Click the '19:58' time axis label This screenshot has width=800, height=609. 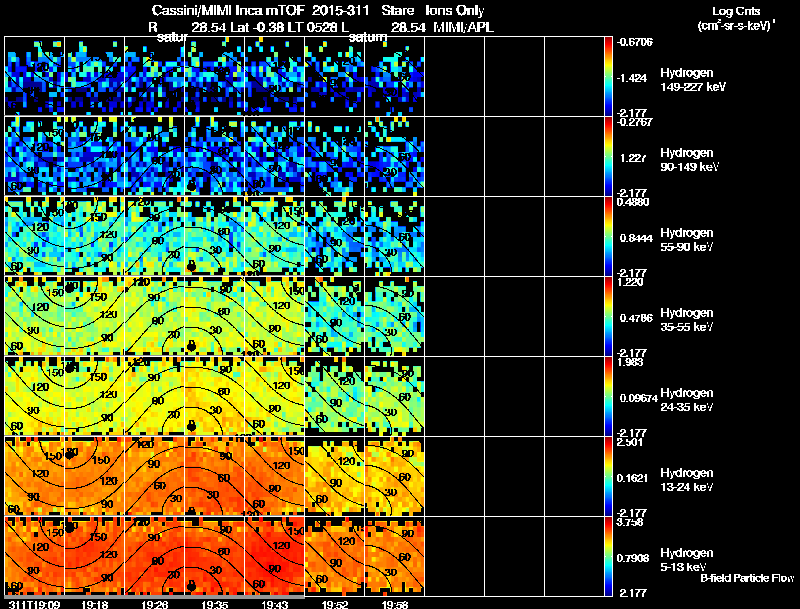point(395,604)
